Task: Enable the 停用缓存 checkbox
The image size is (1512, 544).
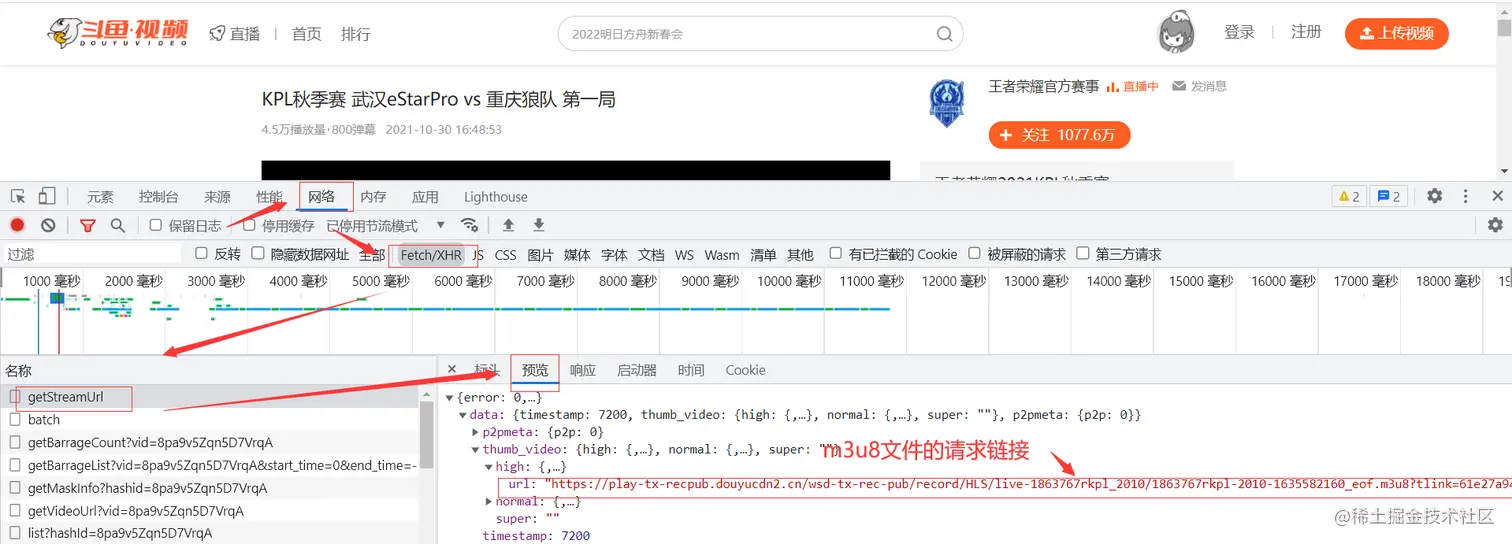Action: pyautogui.click(x=249, y=225)
